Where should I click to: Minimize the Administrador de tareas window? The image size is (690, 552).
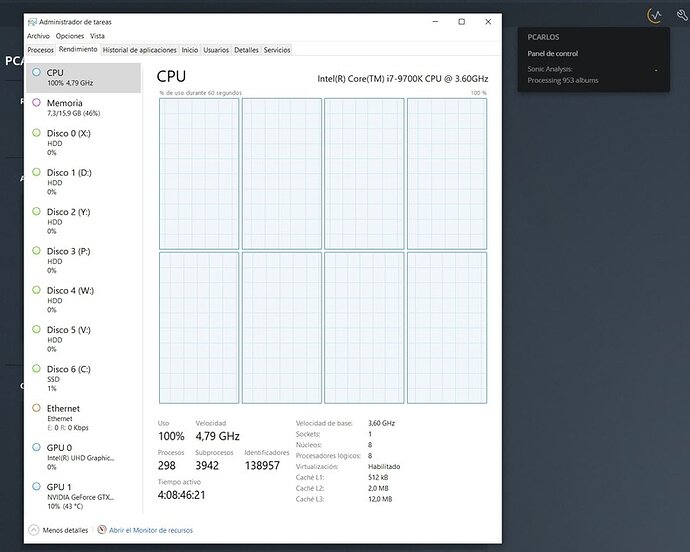[x=435, y=22]
